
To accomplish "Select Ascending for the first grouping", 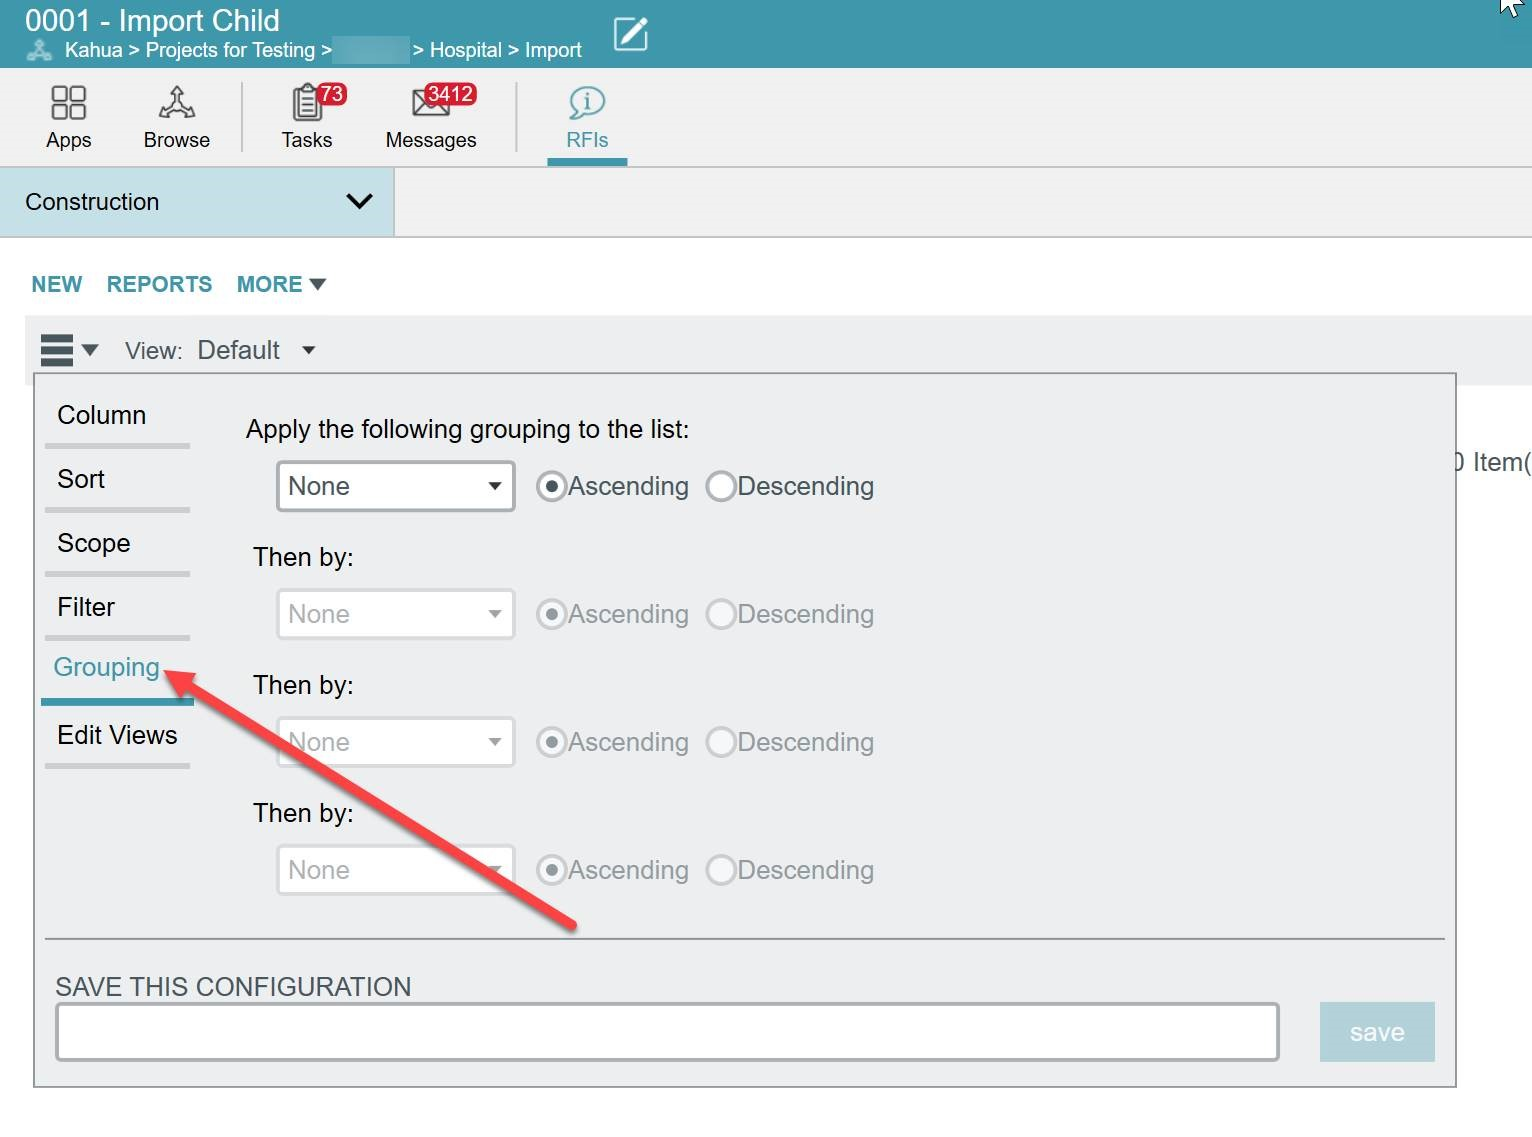I will (x=551, y=487).
